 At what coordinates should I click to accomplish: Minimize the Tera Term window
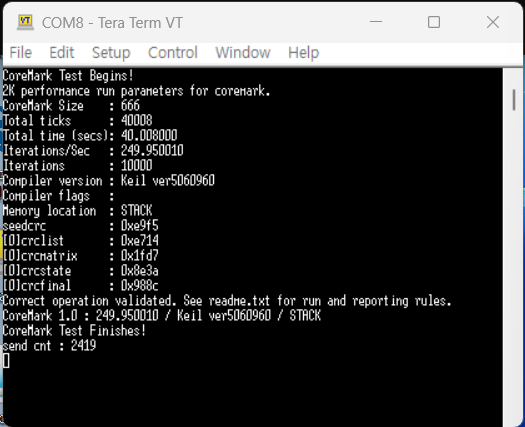pyautogui.click(x=376, y=22)
